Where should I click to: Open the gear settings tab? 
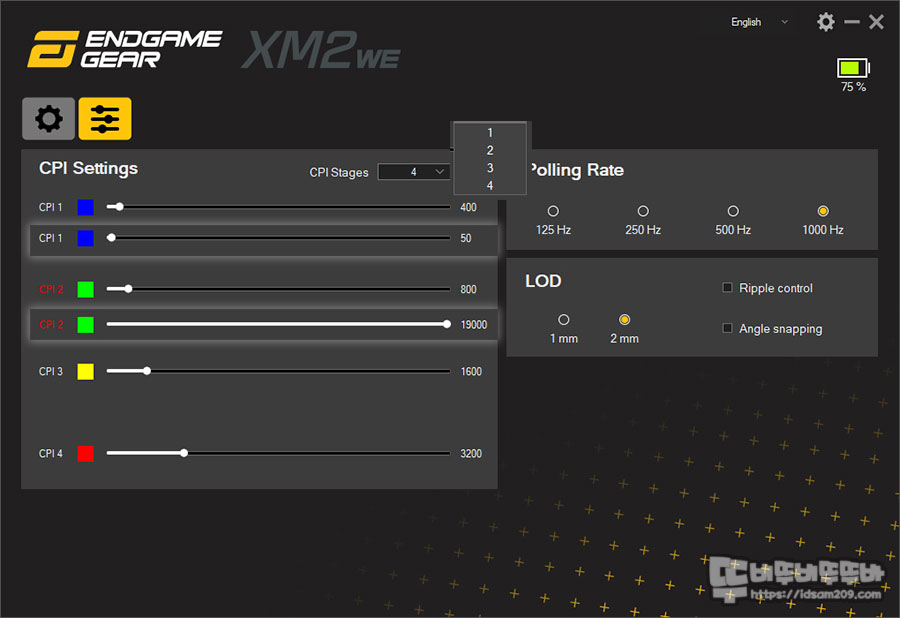click(49, 119)
